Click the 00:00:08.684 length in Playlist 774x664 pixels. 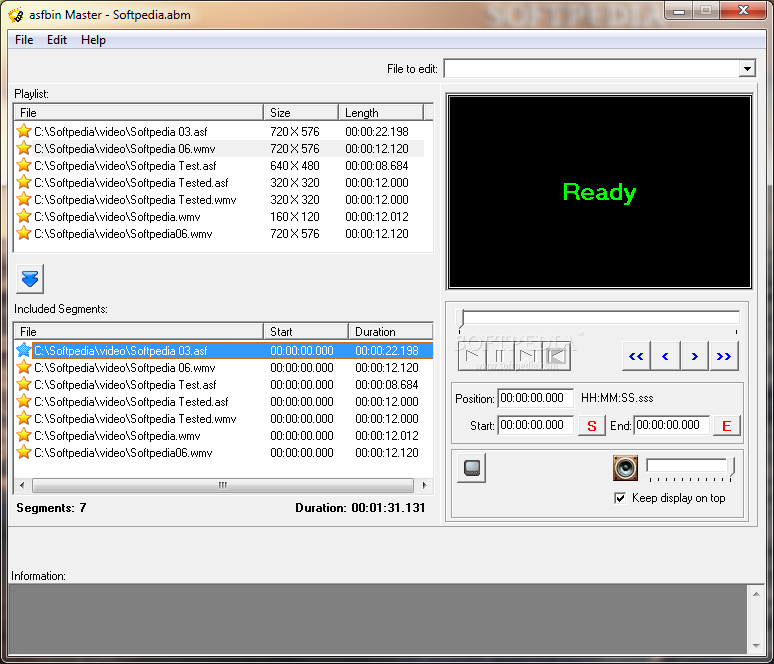click(377, 165)
